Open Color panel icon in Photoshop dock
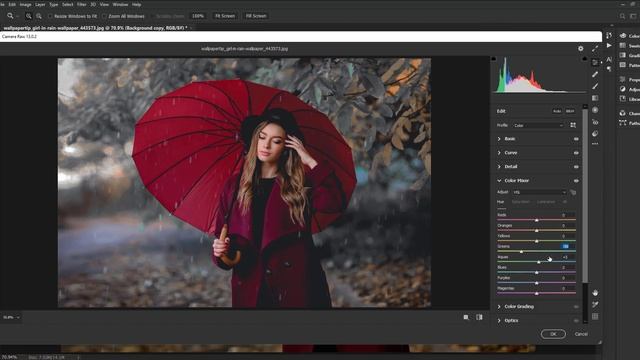This screenshot has width=640, height=360. pos(623,36)
